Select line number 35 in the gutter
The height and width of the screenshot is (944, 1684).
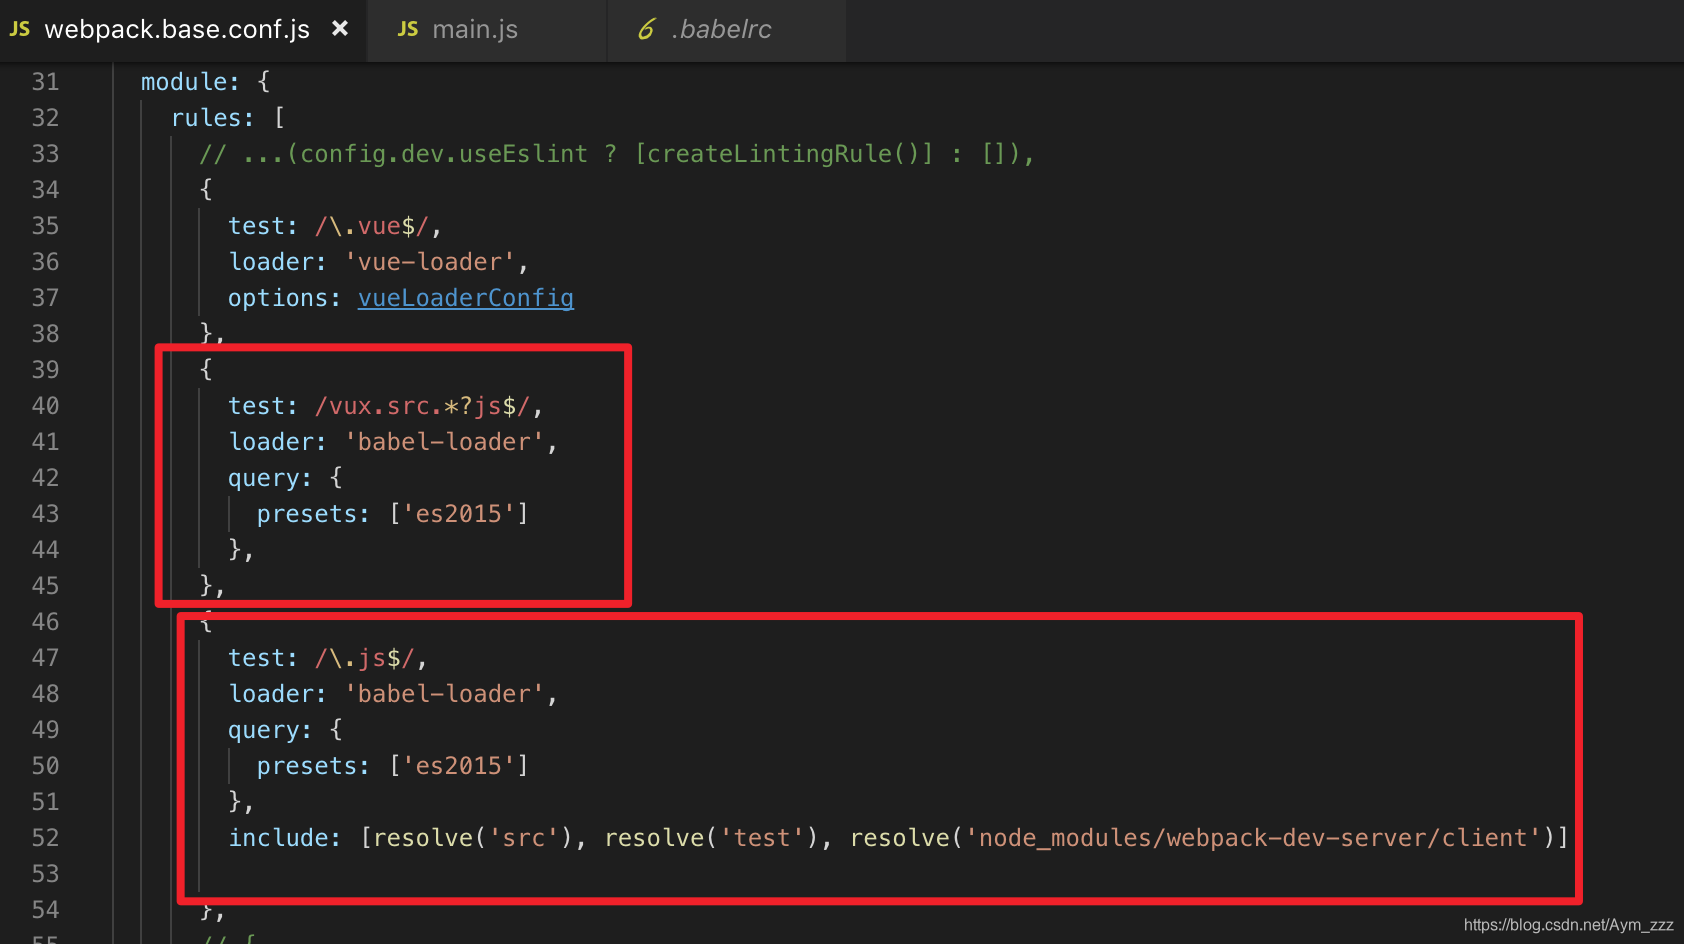pos(45,226)
